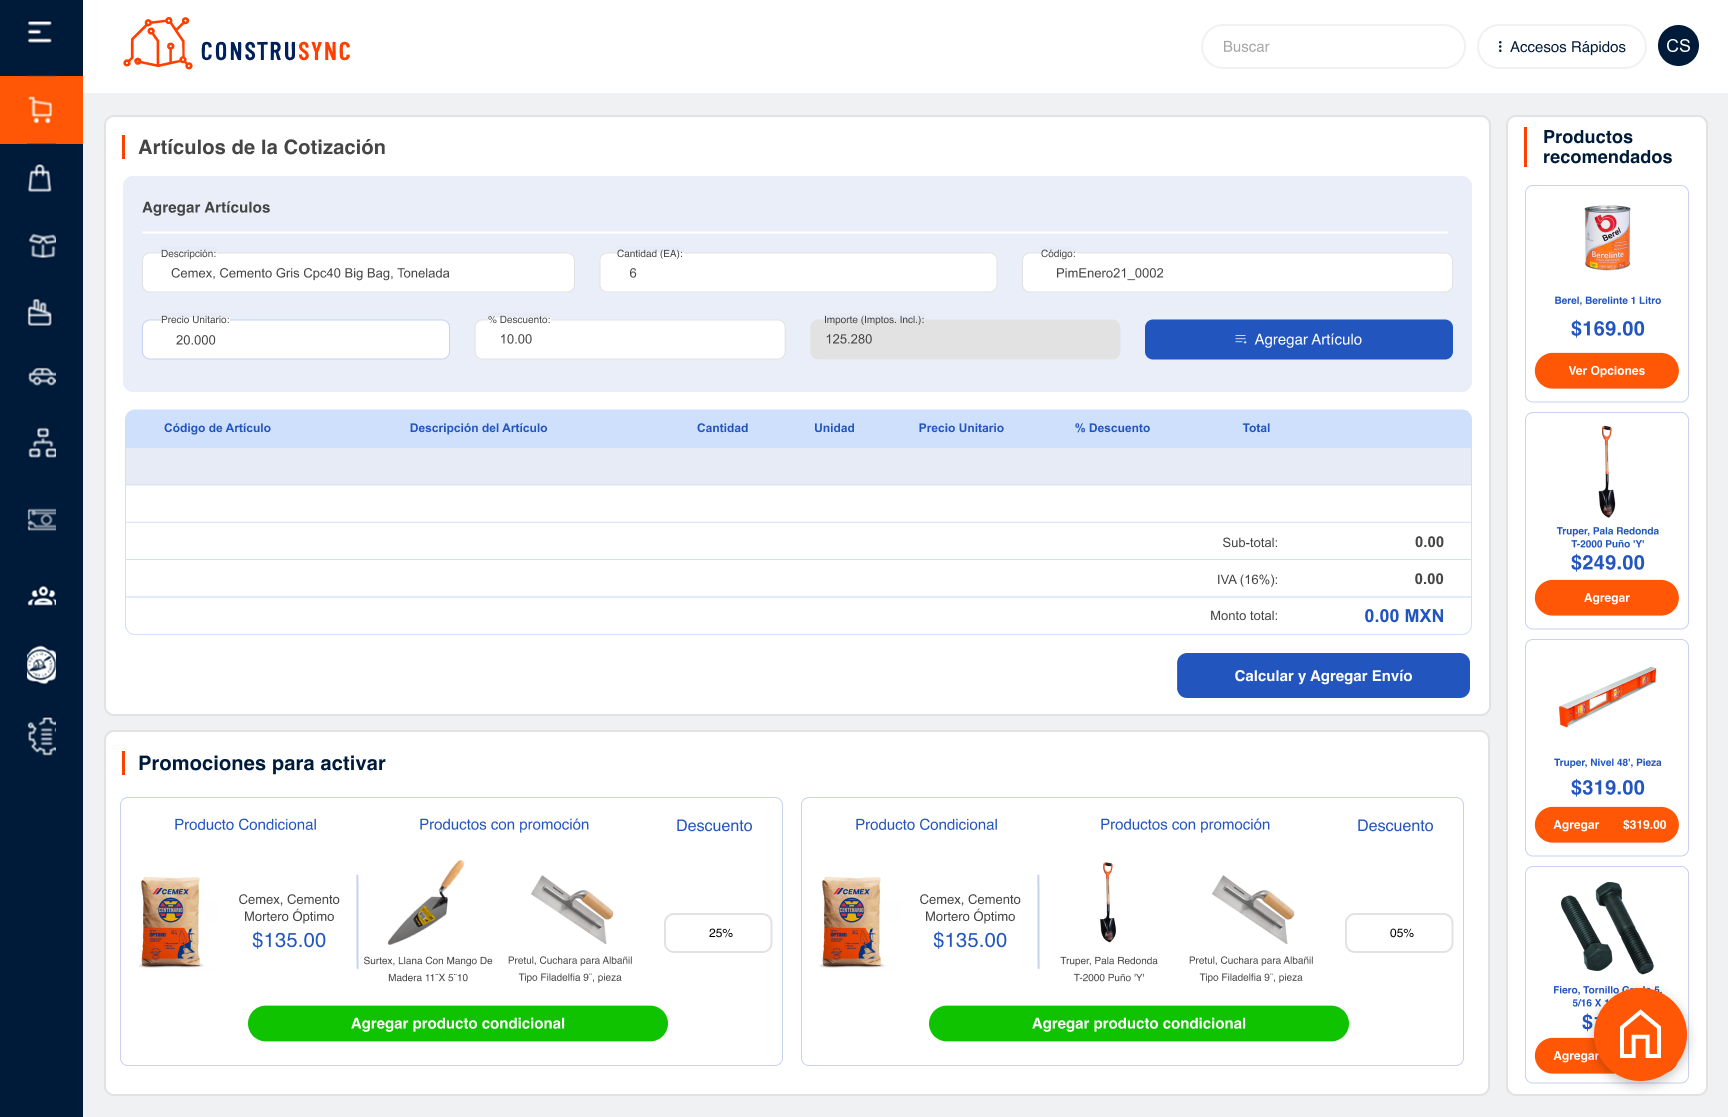
Task: Click Calcular y Agregar Envío button
Action: 1323,676
